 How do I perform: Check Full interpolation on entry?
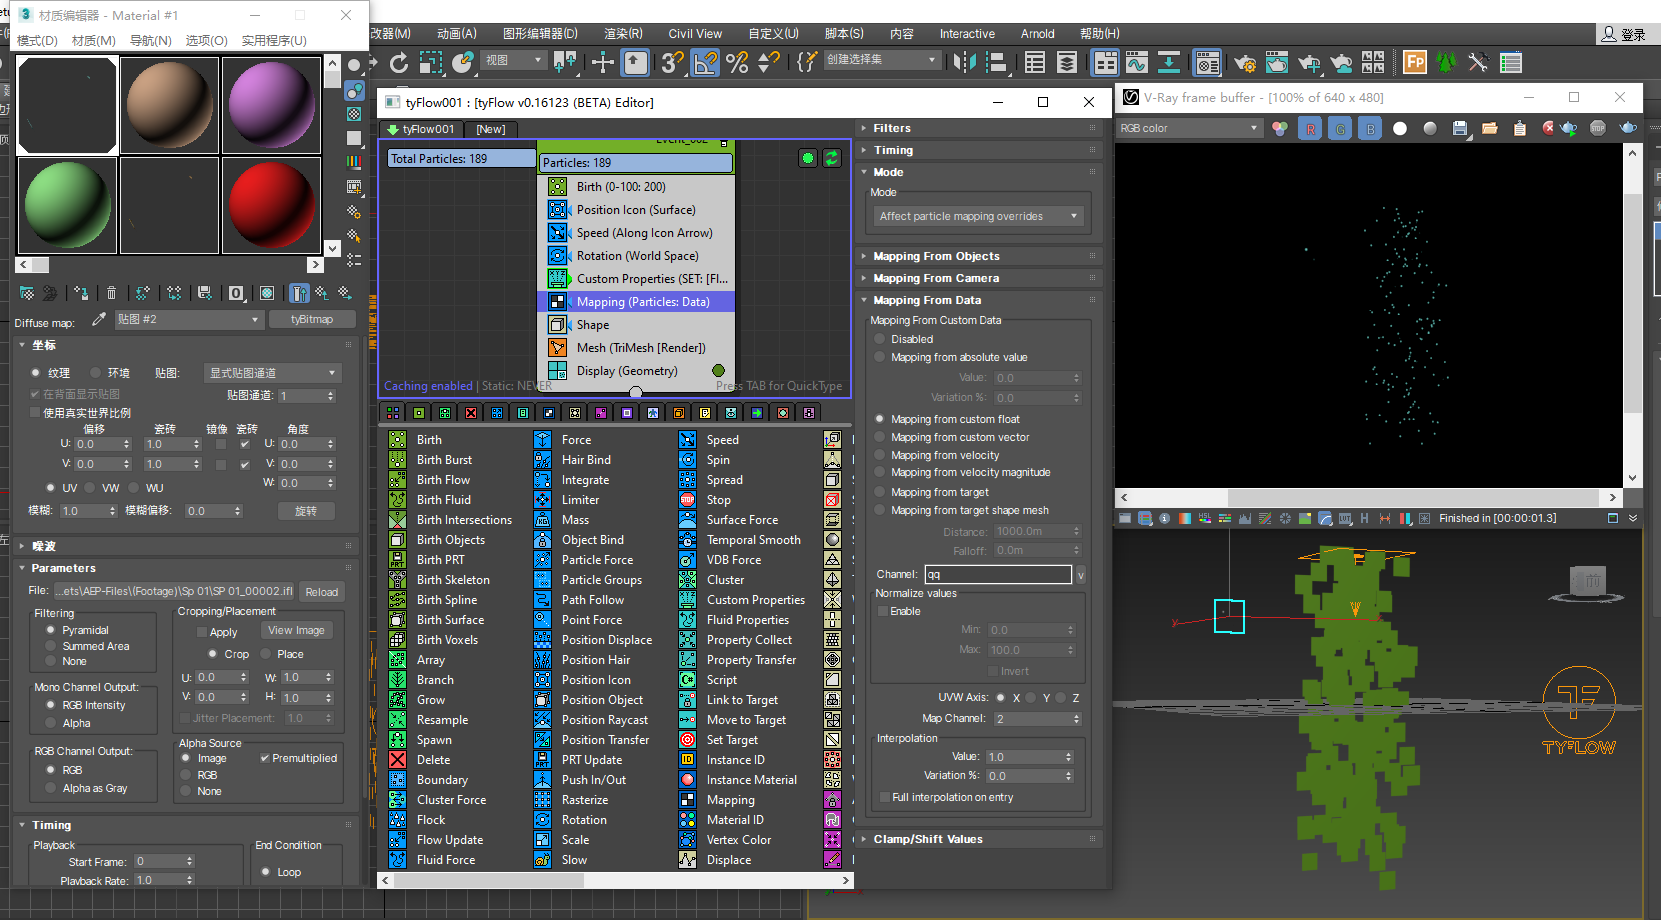(x=885, y=797)
